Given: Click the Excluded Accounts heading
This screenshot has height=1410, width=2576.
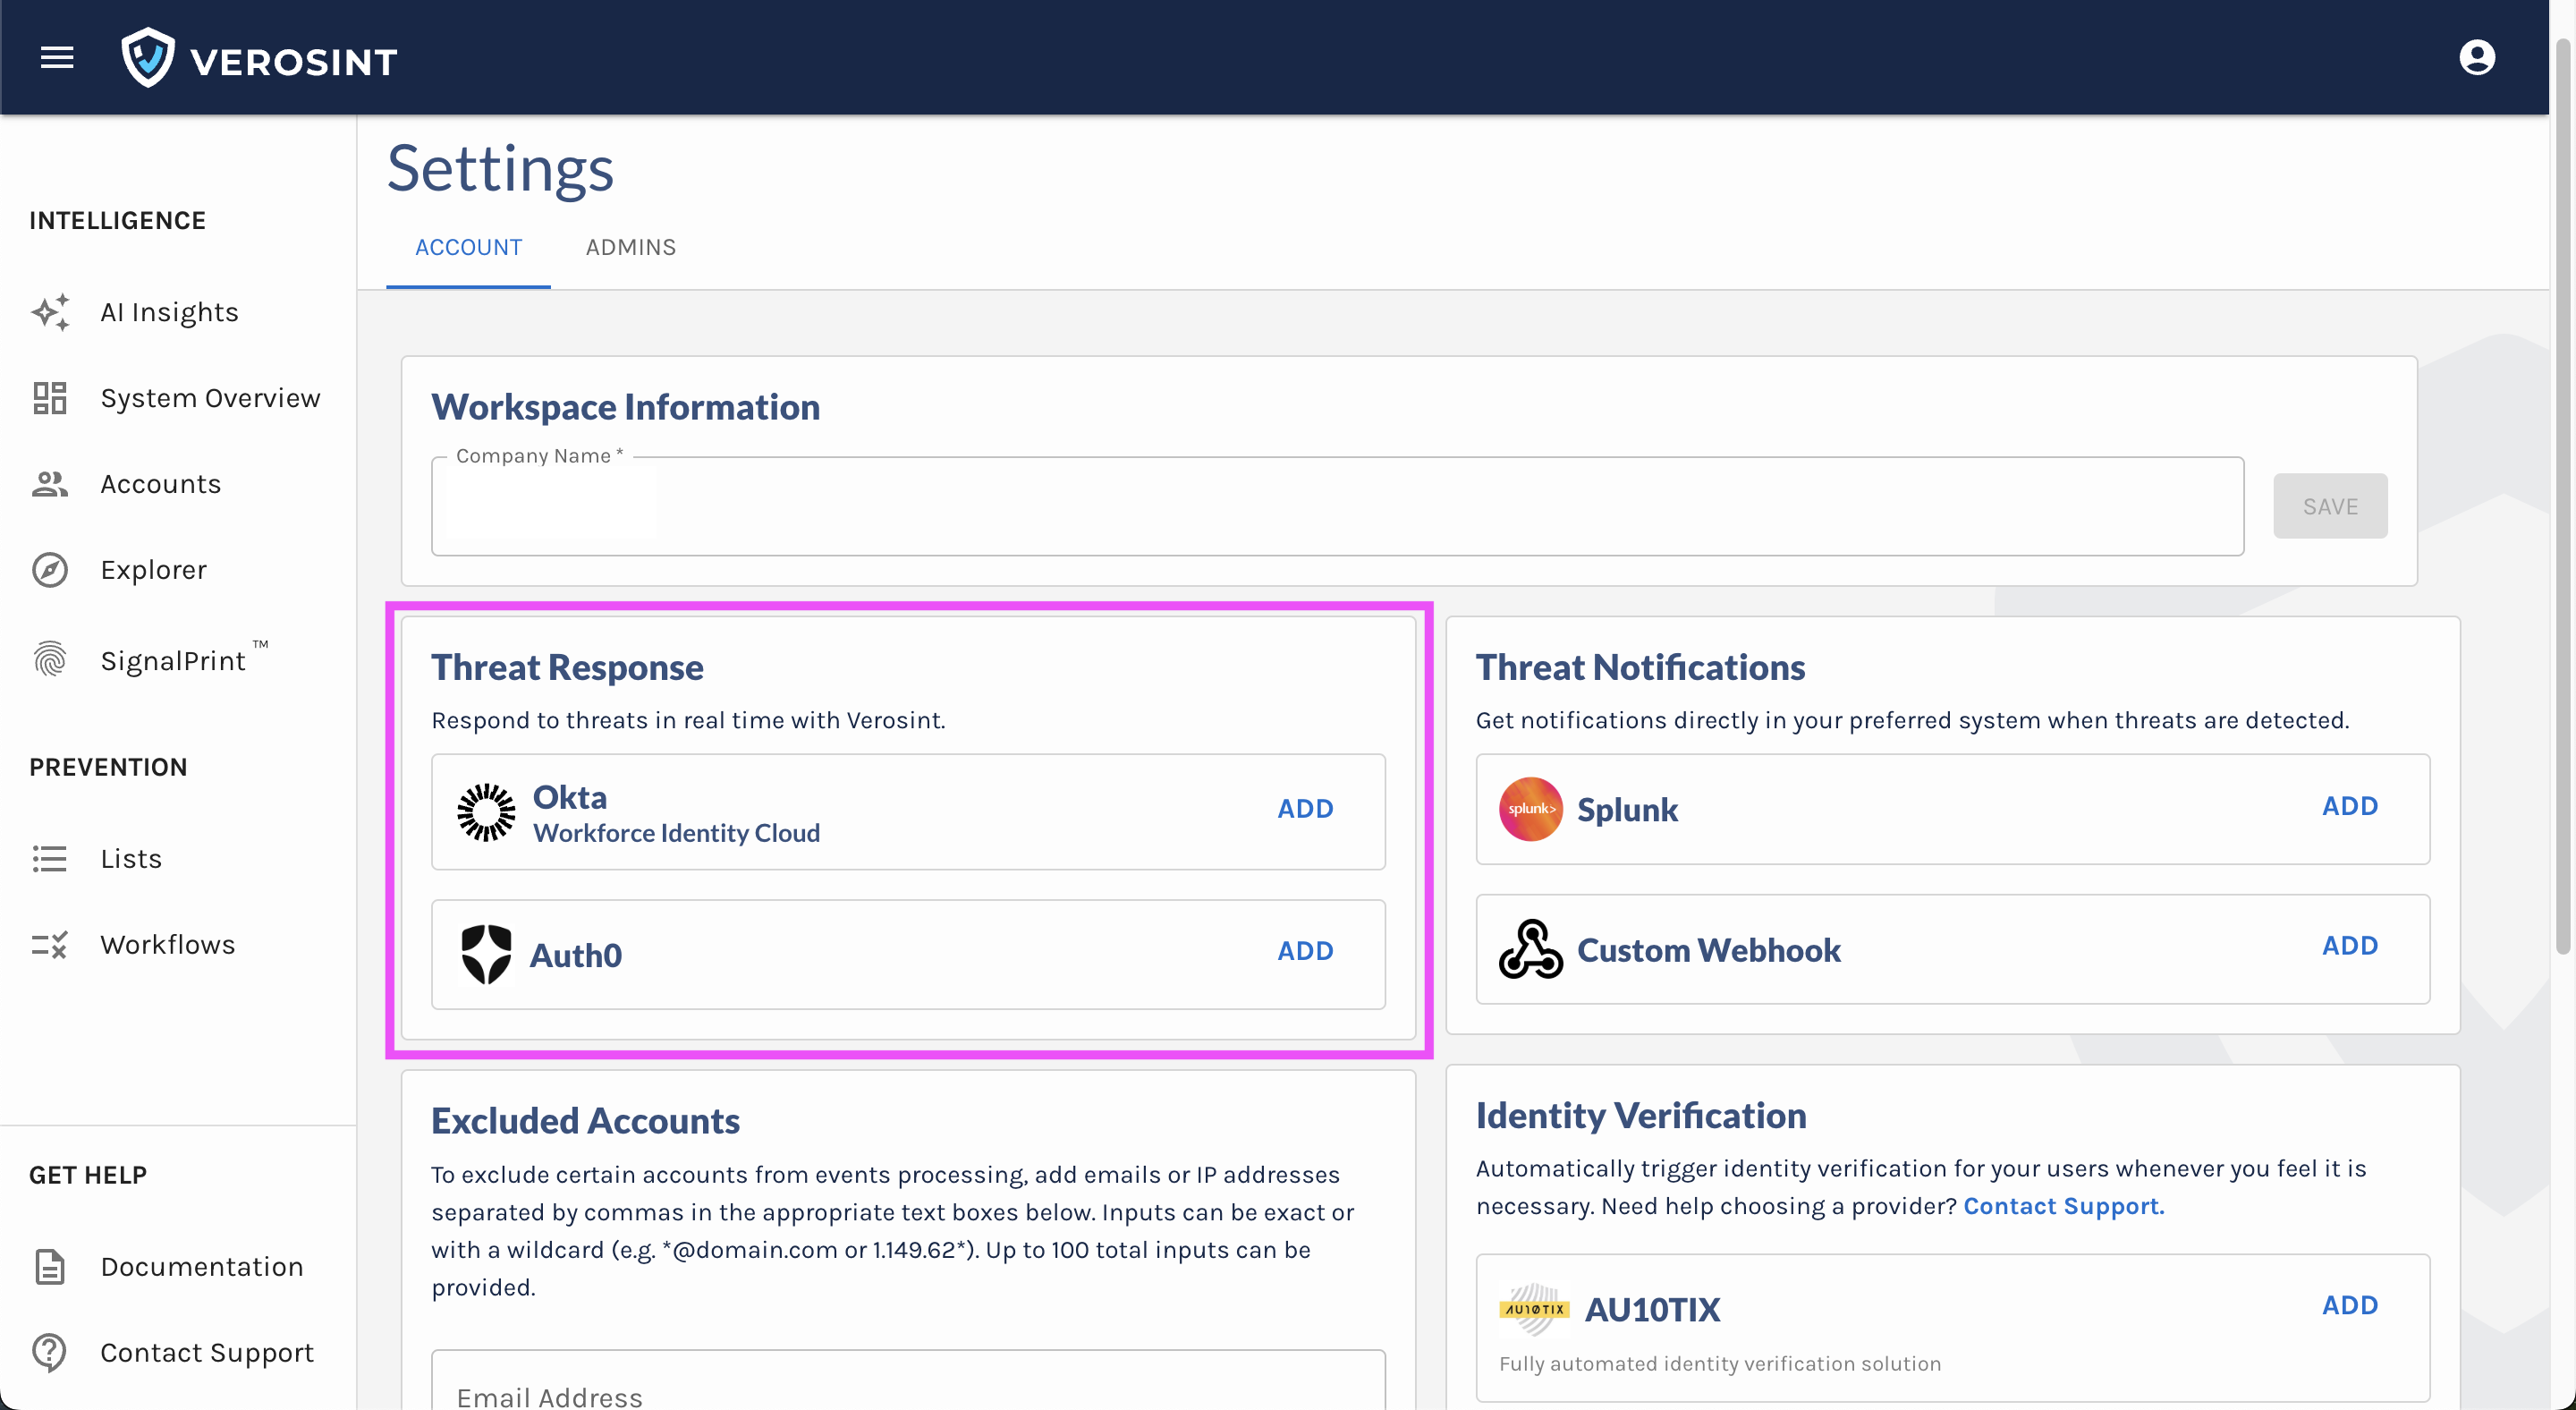Looking at the screenshot, I should coord(585,1121).
